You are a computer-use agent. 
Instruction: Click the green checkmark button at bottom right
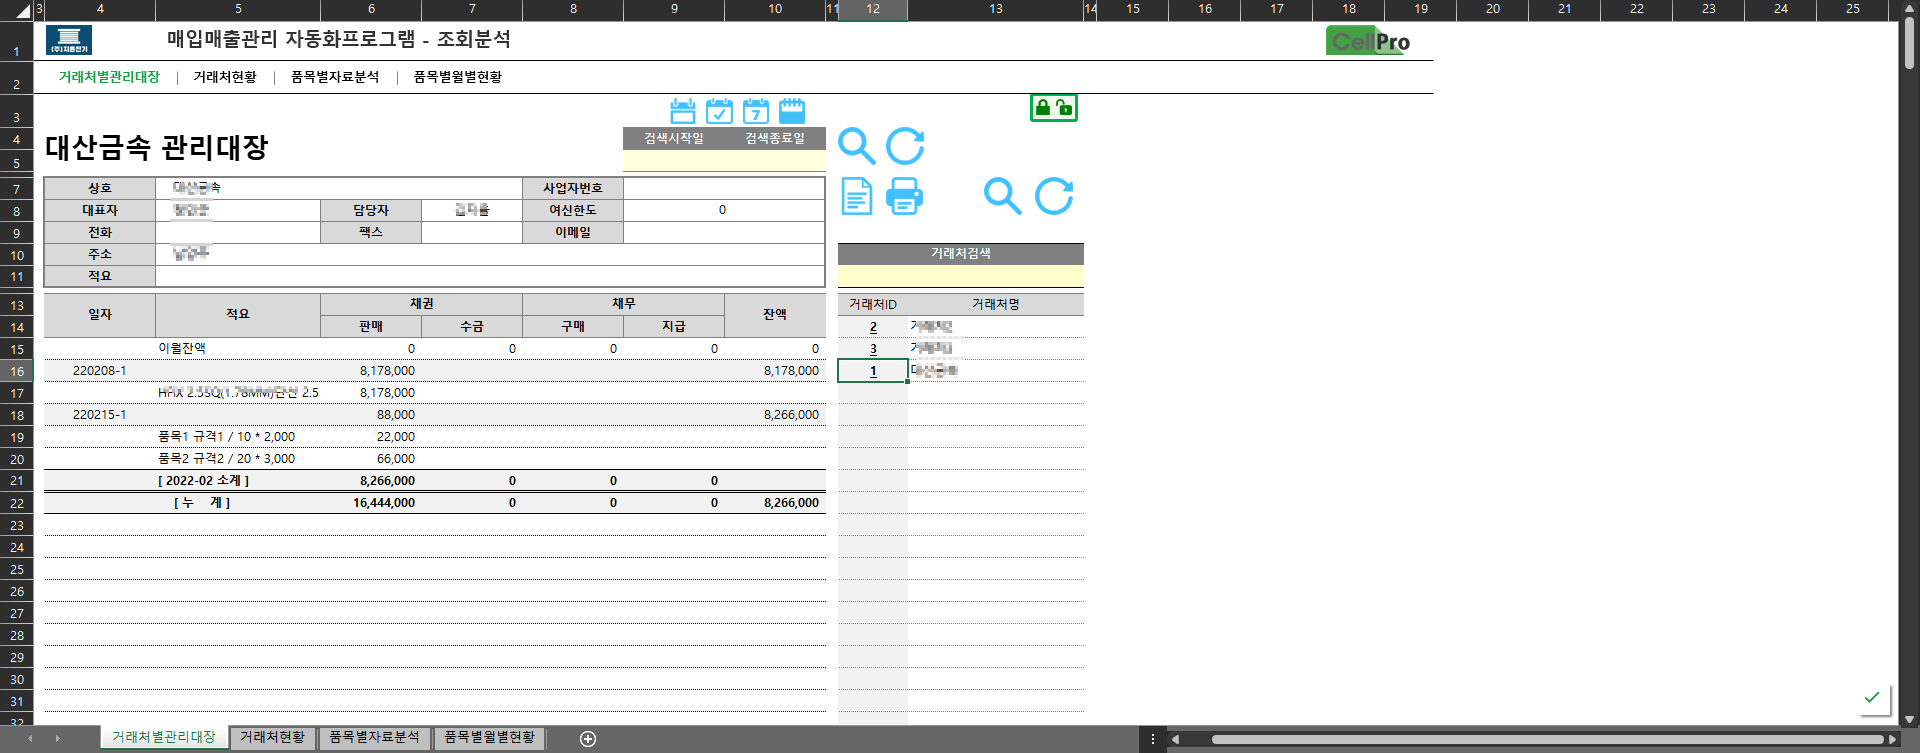1872,698
